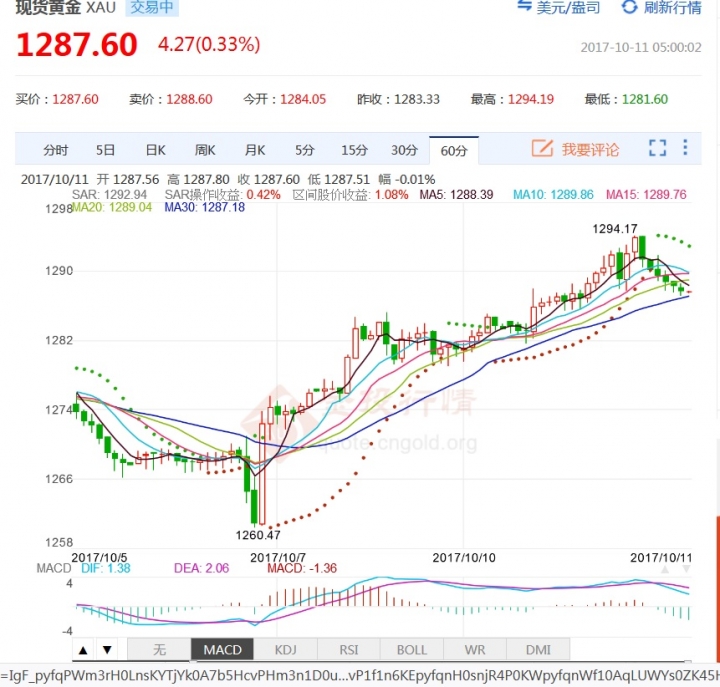Turn off indicators with 无 option
720x687 pixels.
tap(159, 649)
